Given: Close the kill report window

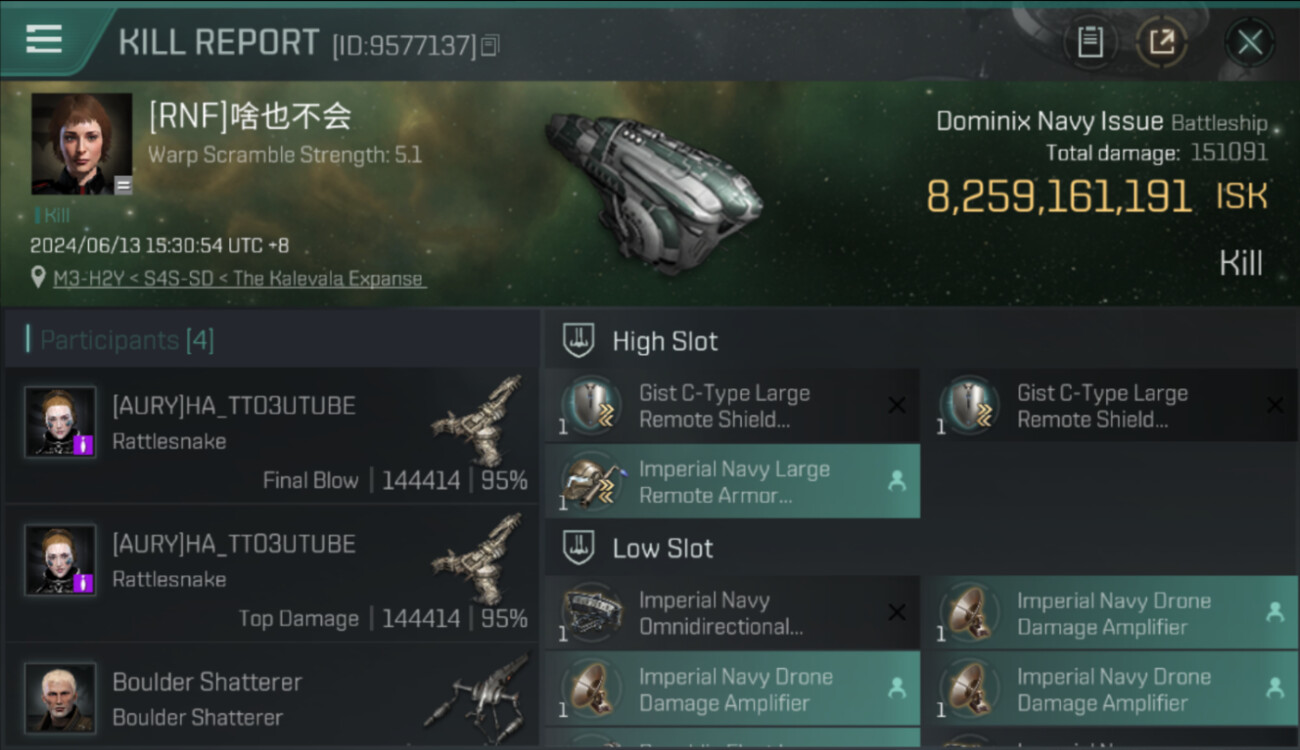Looking at the screenshot, I should pyautogui.click(x=1249, y=42).
